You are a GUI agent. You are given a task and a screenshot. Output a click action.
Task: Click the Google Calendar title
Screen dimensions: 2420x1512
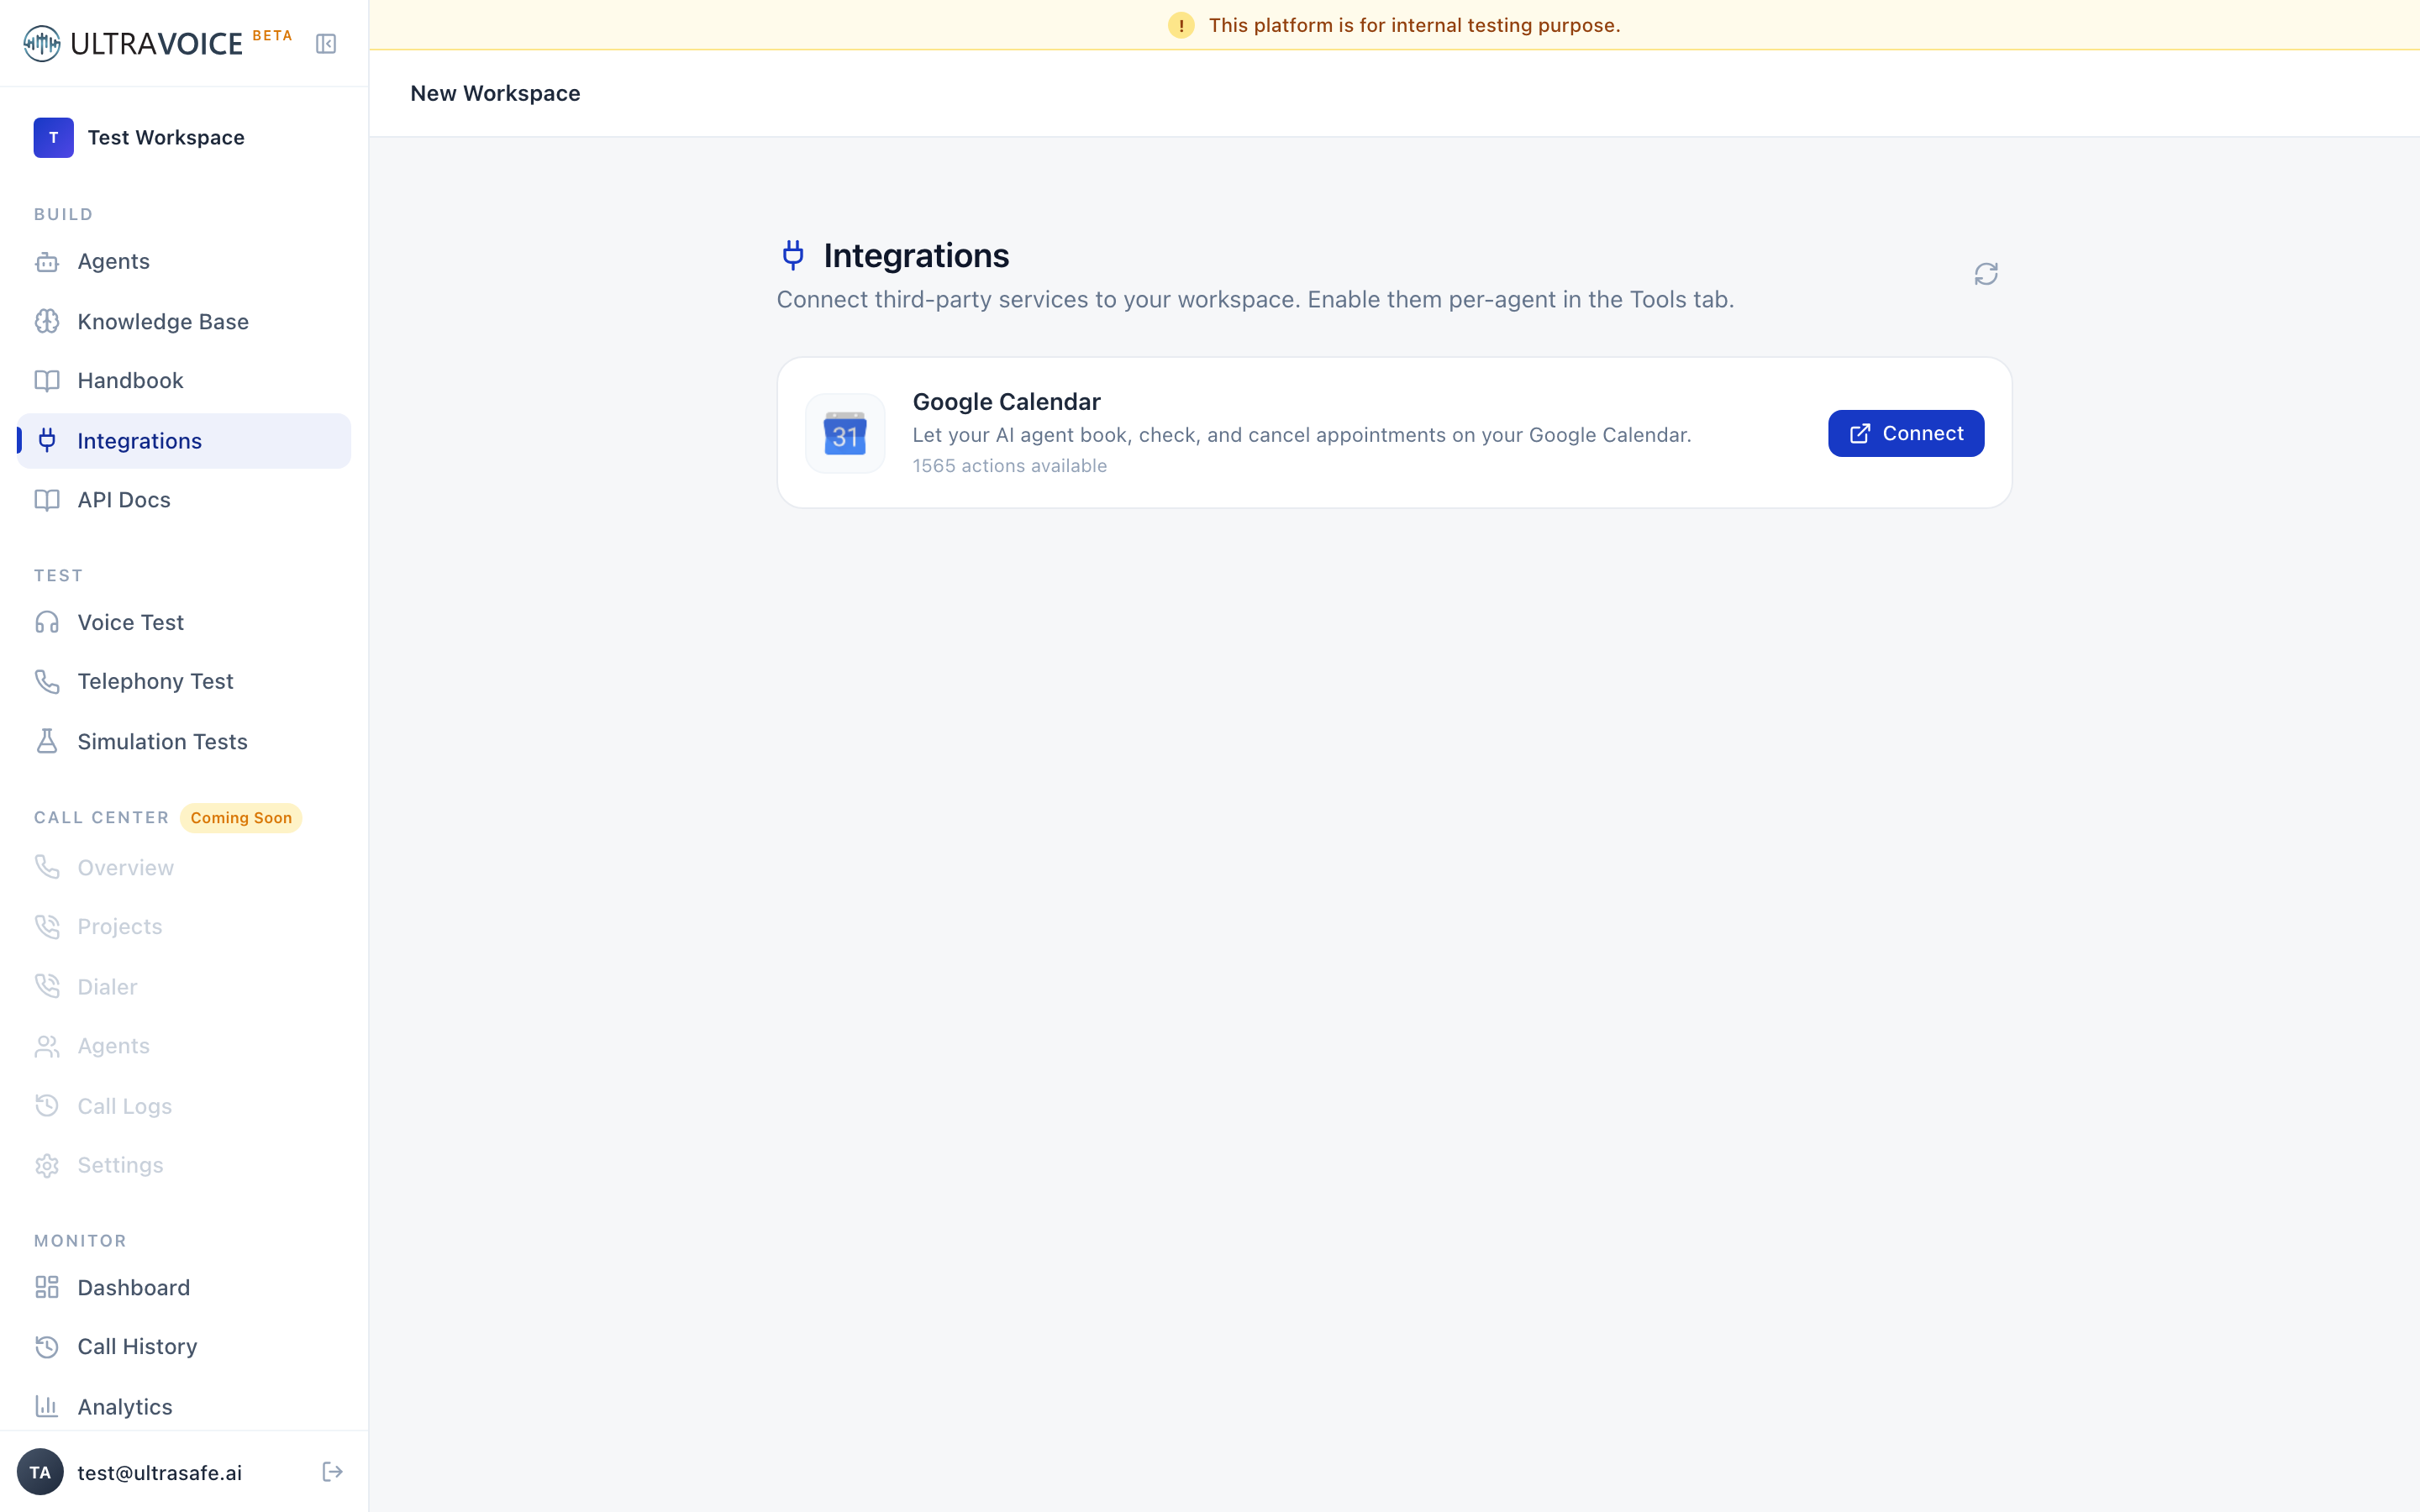pos(1006,402)
